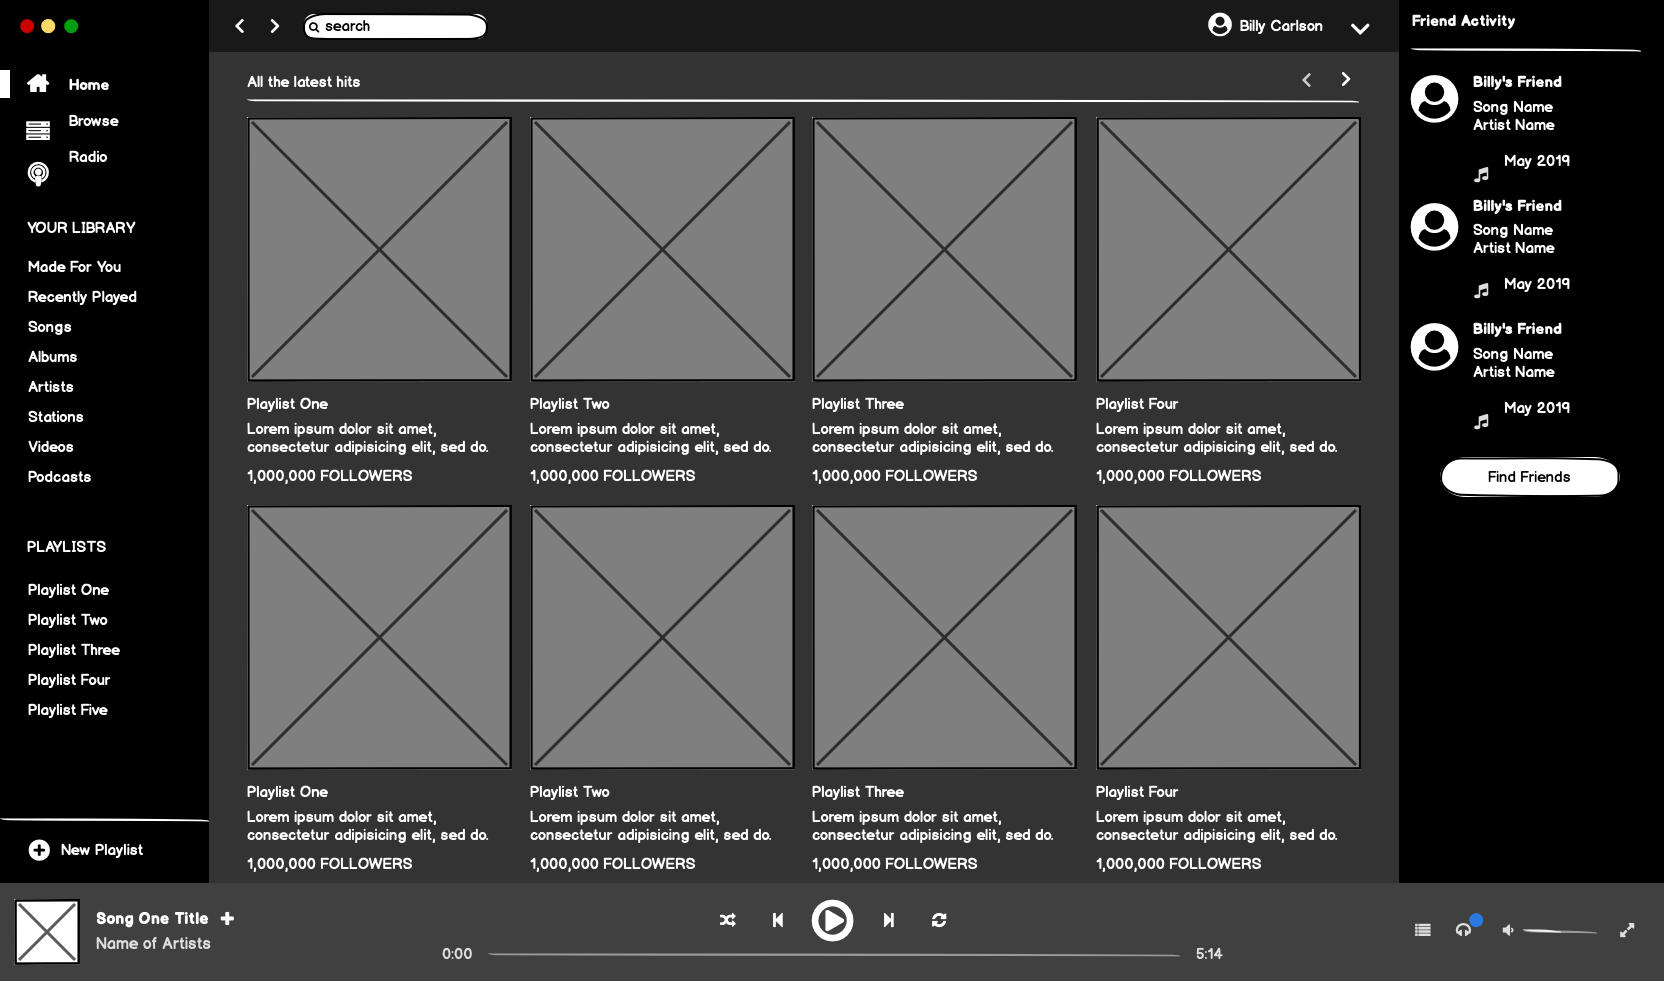Go to the previous track

click(777, 920)
